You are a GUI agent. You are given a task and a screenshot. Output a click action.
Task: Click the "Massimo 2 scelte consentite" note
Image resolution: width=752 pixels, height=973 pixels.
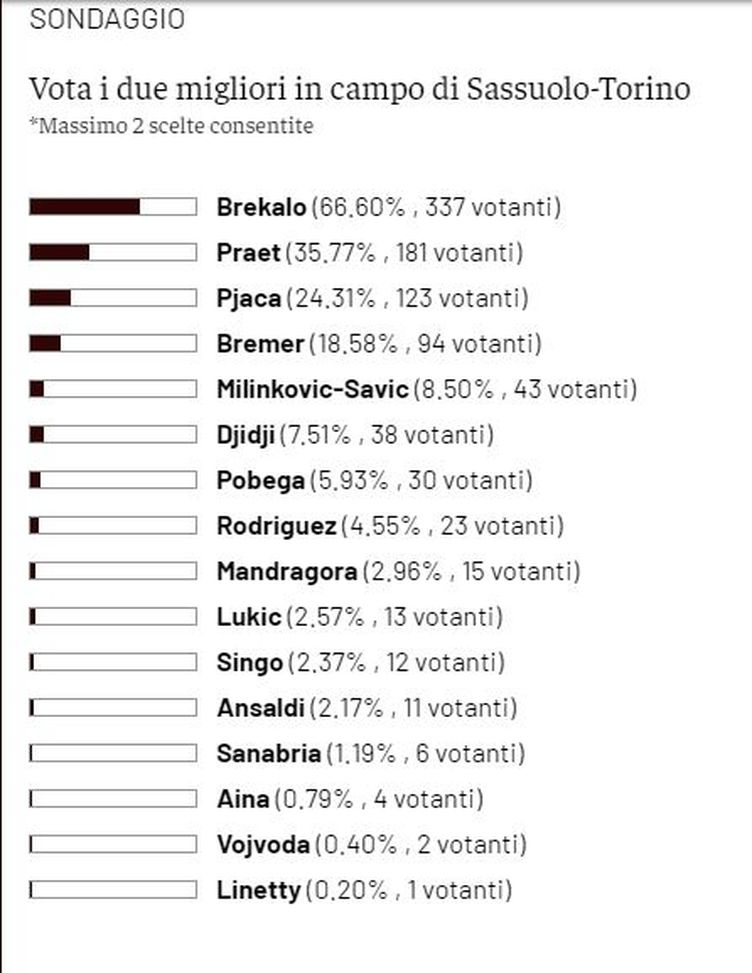point(171,126)
